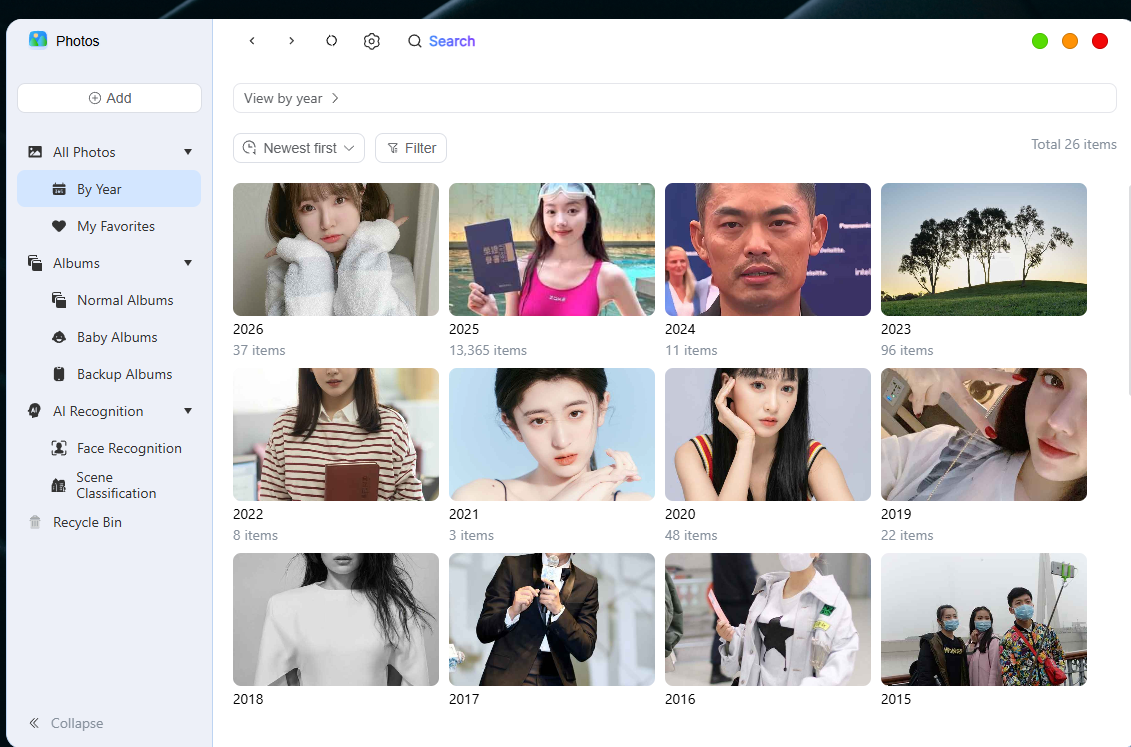Click the Search link text
Screen dimensions: 1131x747
[452, 41]
